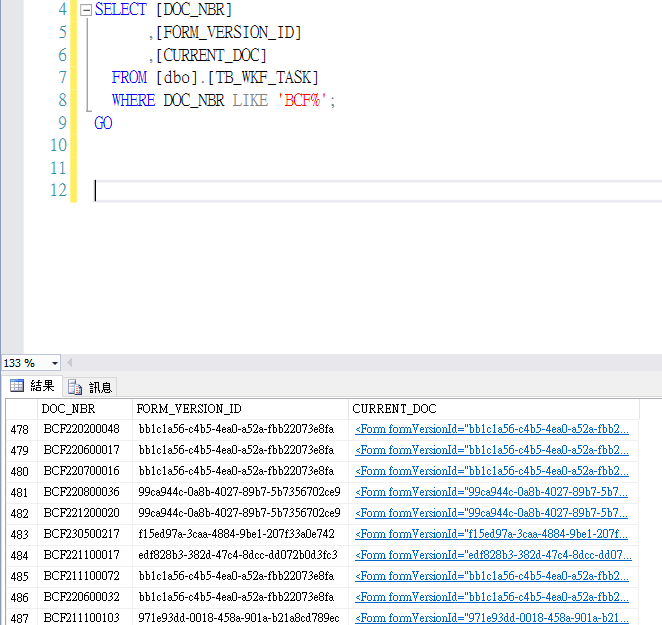Click the 'BCF%' string literal
The image size is (662, 625).
(x=302, y=101)
